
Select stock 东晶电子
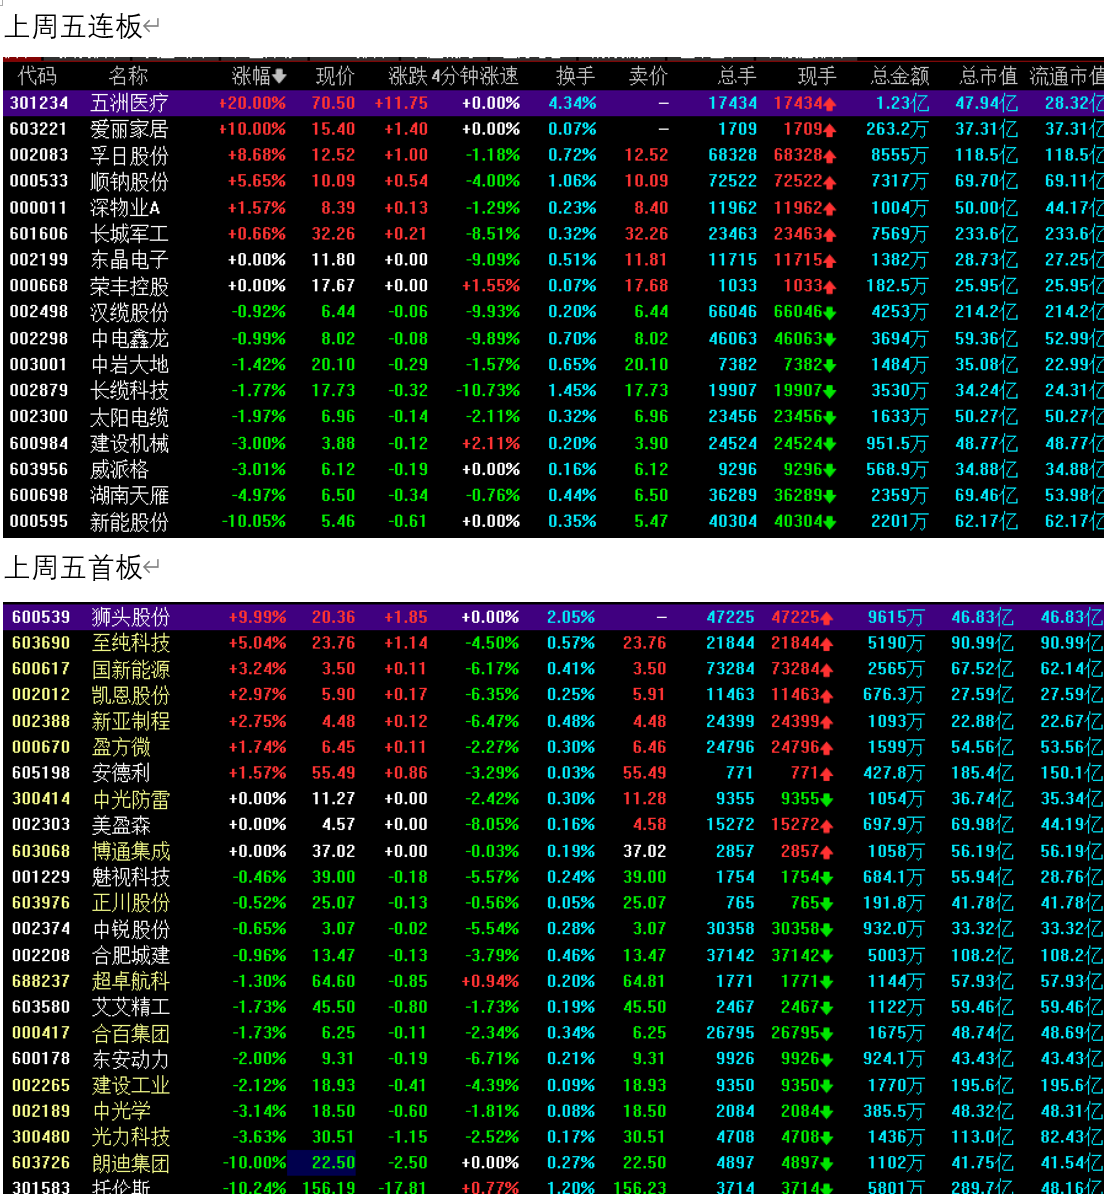129,260
